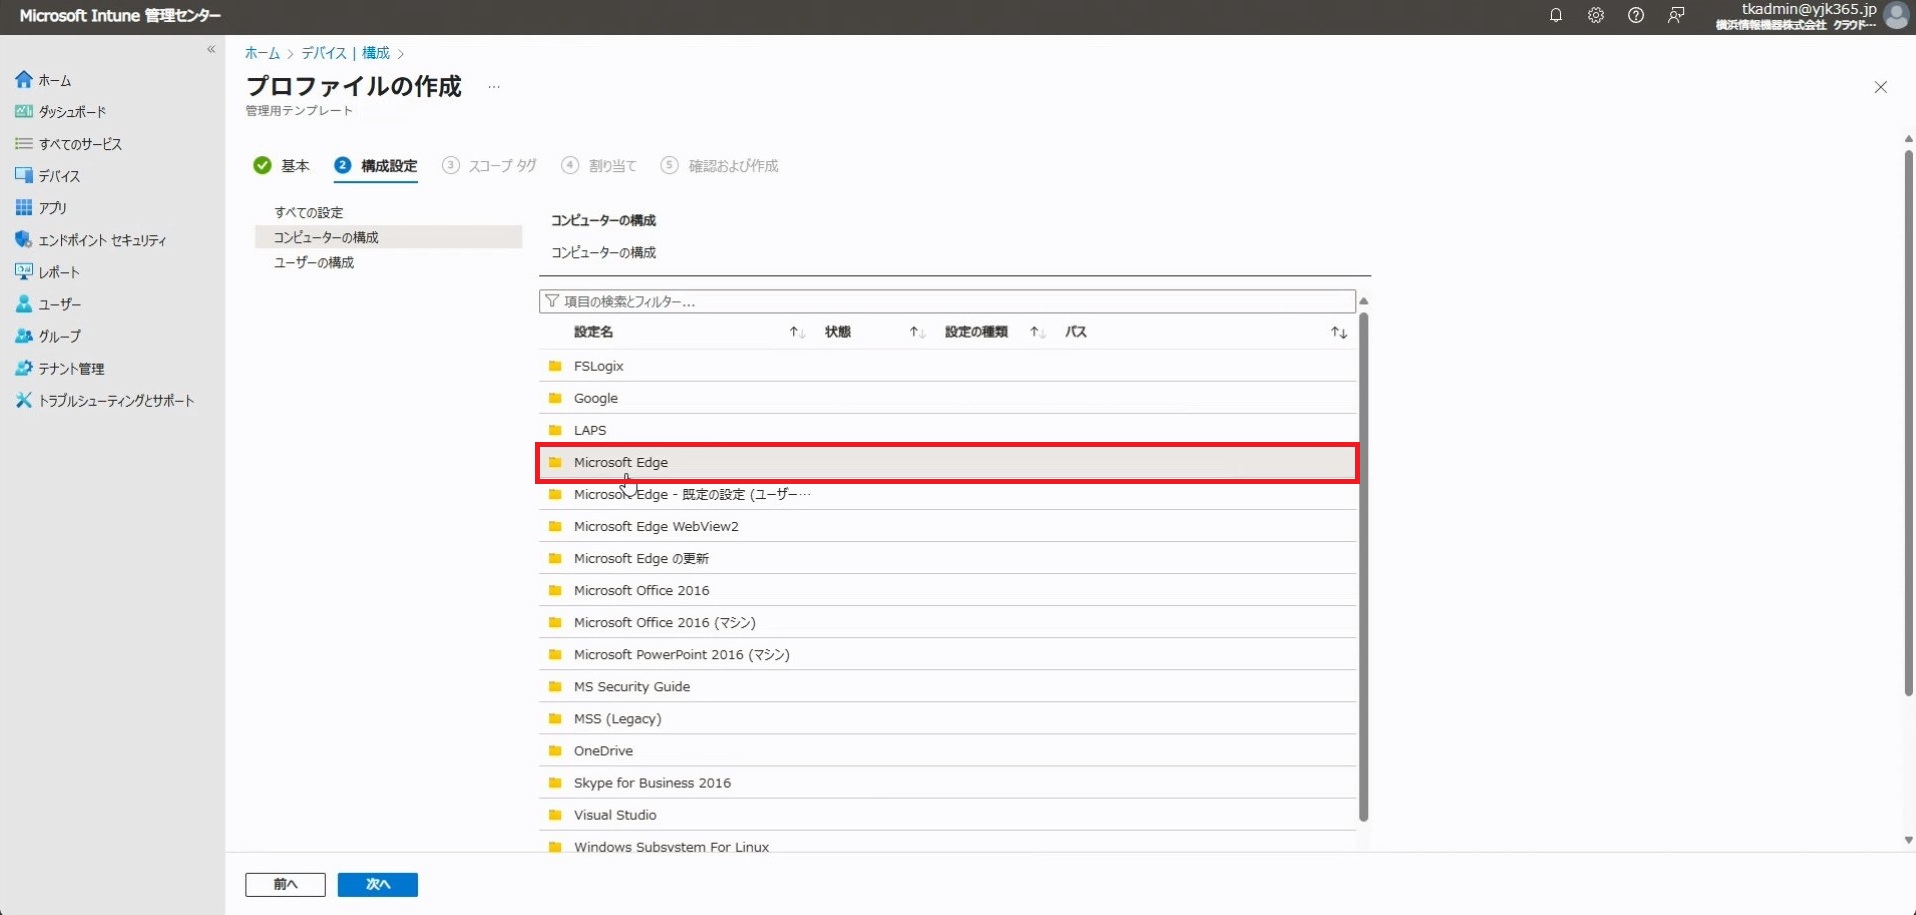The width and height of the screenshot is (1916, 915).
Task: Open the settings gear icon
Action: 1595,15
